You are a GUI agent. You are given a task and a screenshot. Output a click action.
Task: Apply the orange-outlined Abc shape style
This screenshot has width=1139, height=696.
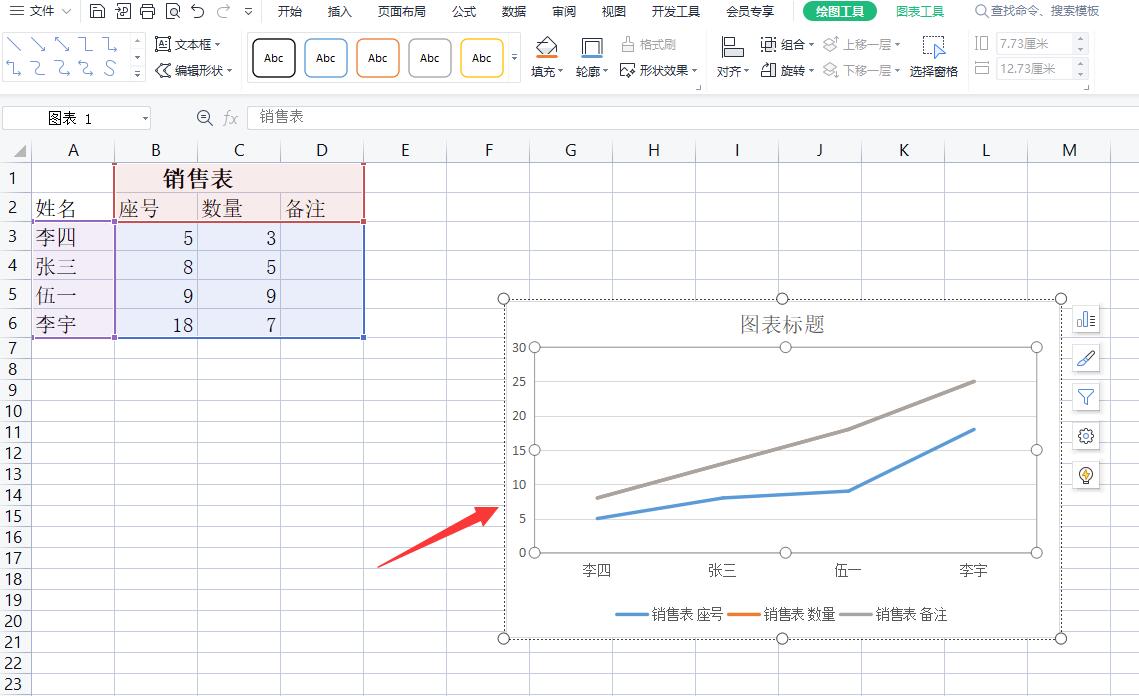click(x=377, y=58)
